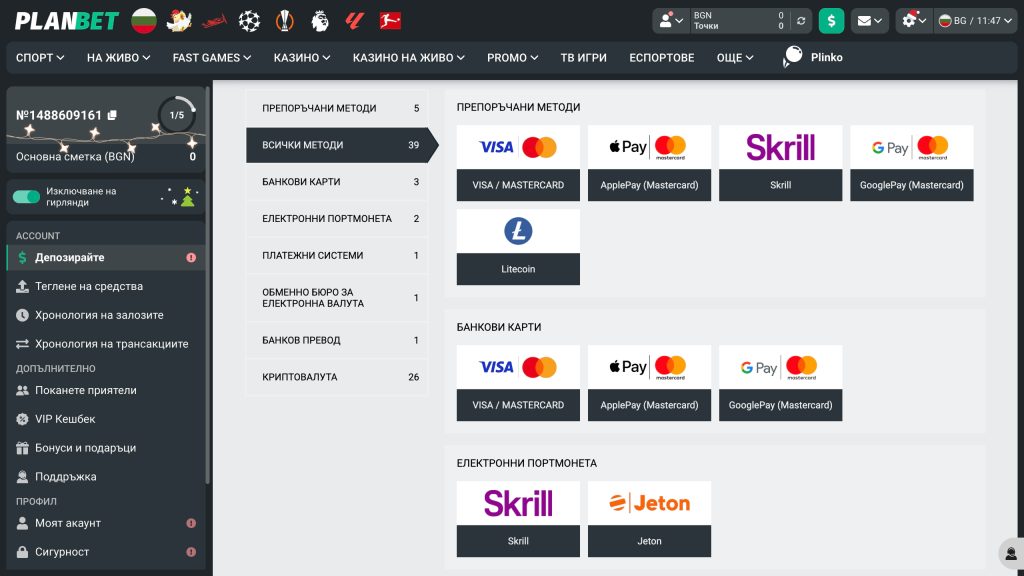The width and height of the screenshot is (1024, 576).
Task: Select Jeton e-wallet deposit option
Action: (649, 519)
